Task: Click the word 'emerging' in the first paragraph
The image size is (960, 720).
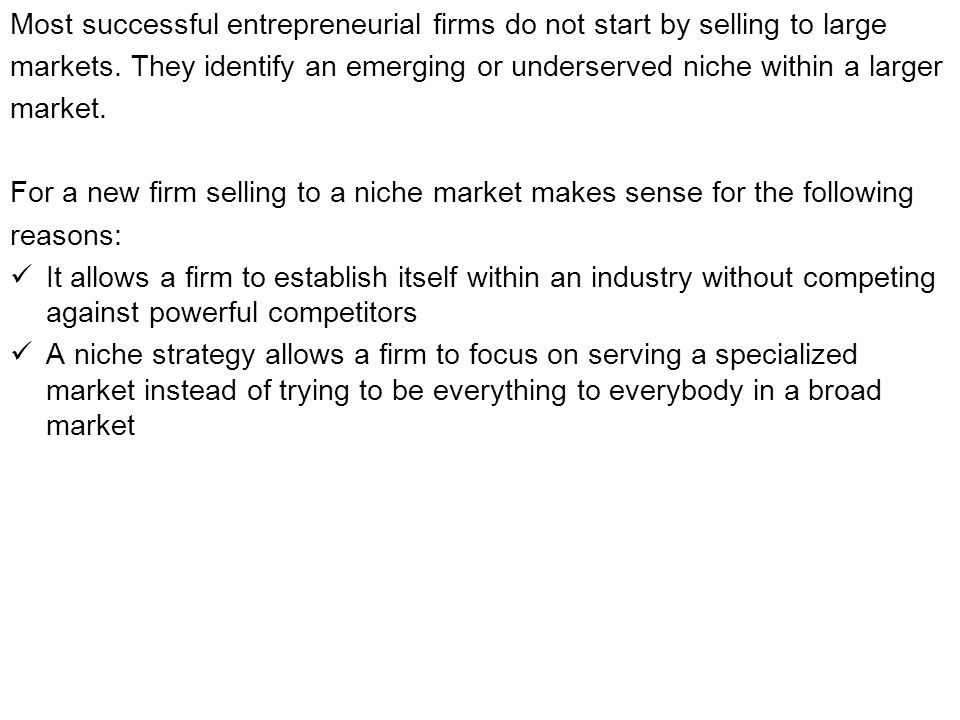Action: [405, 68]
